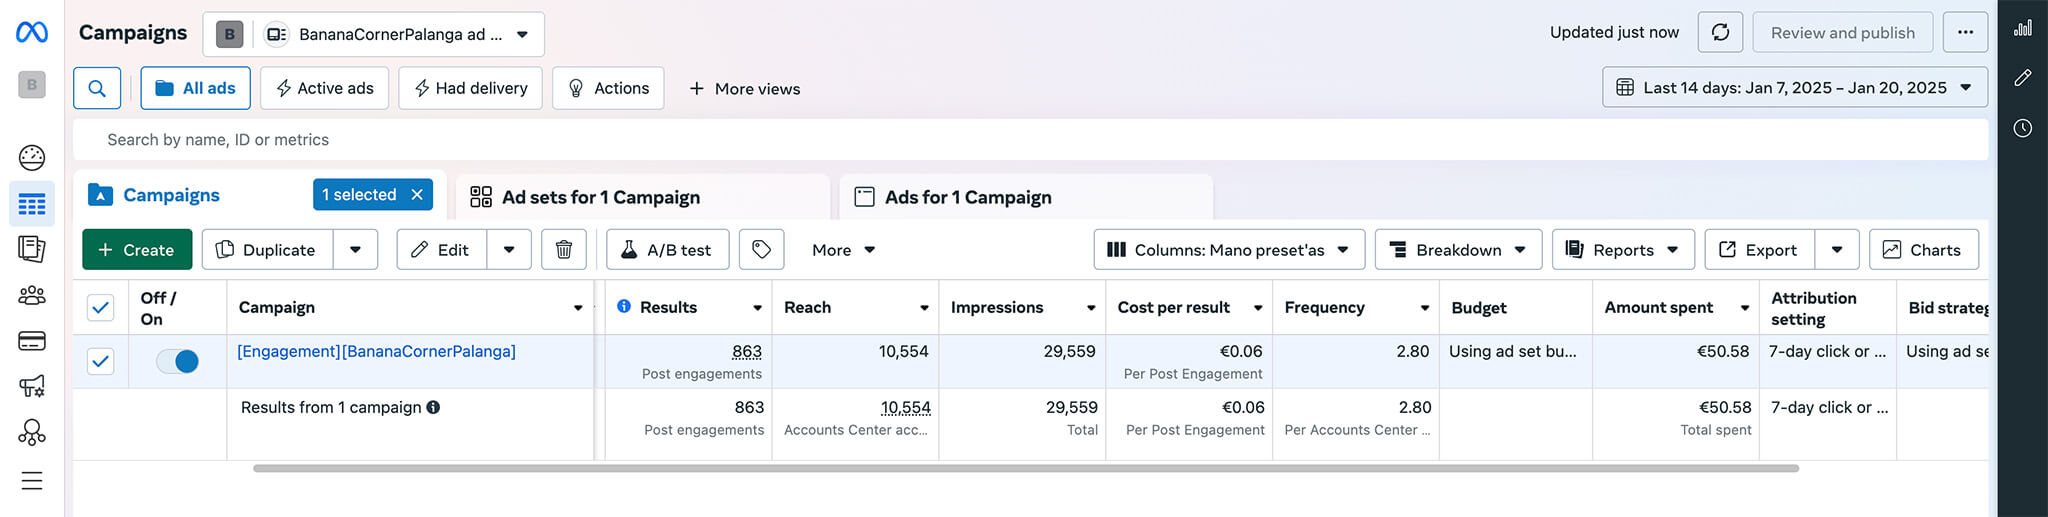Open the edit pencil in the right rail
This screenshot has width=2048, height=517.
point(2023,78)
